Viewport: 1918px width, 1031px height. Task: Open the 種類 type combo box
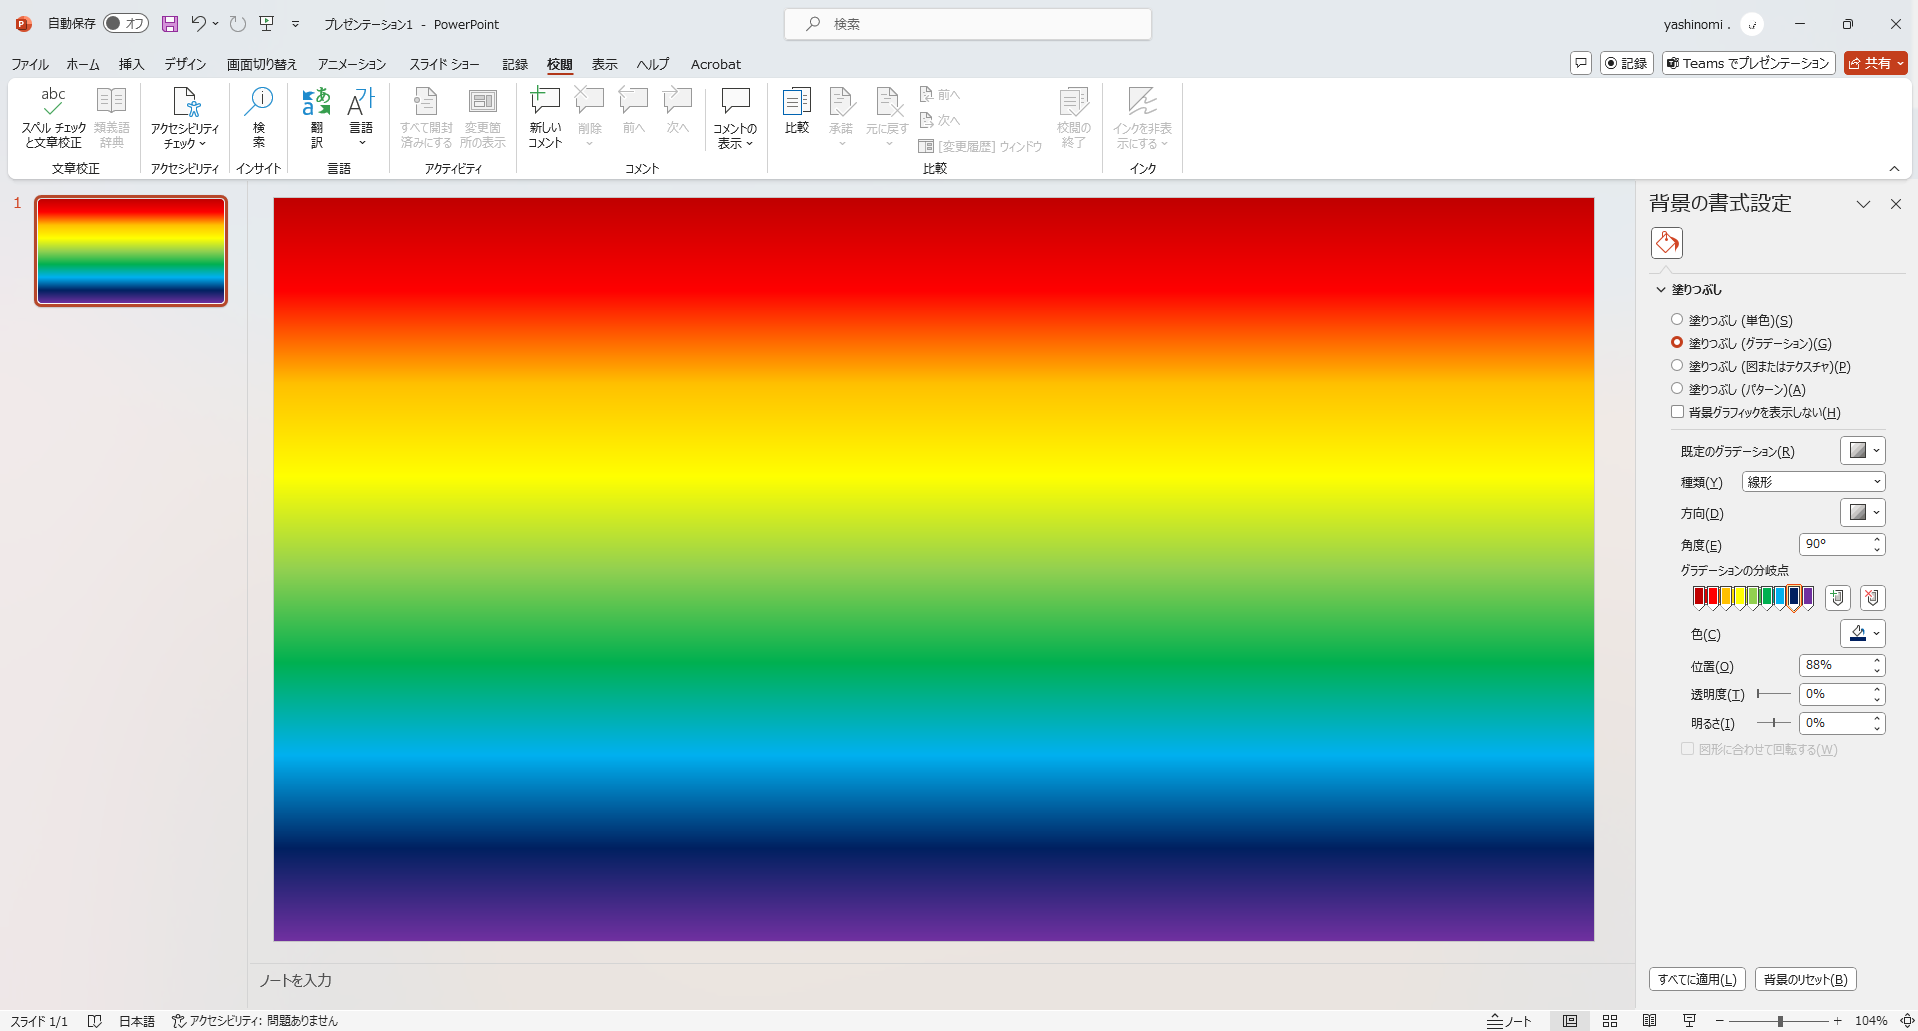pyautogui.click(x=1813, y=482)
